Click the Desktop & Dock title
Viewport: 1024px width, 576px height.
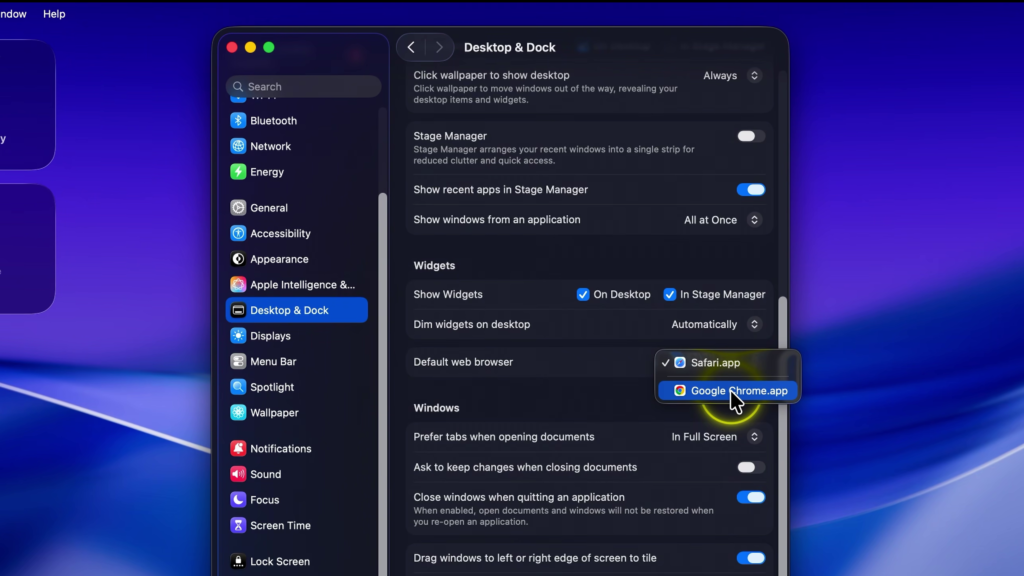(x=509, y=48)
